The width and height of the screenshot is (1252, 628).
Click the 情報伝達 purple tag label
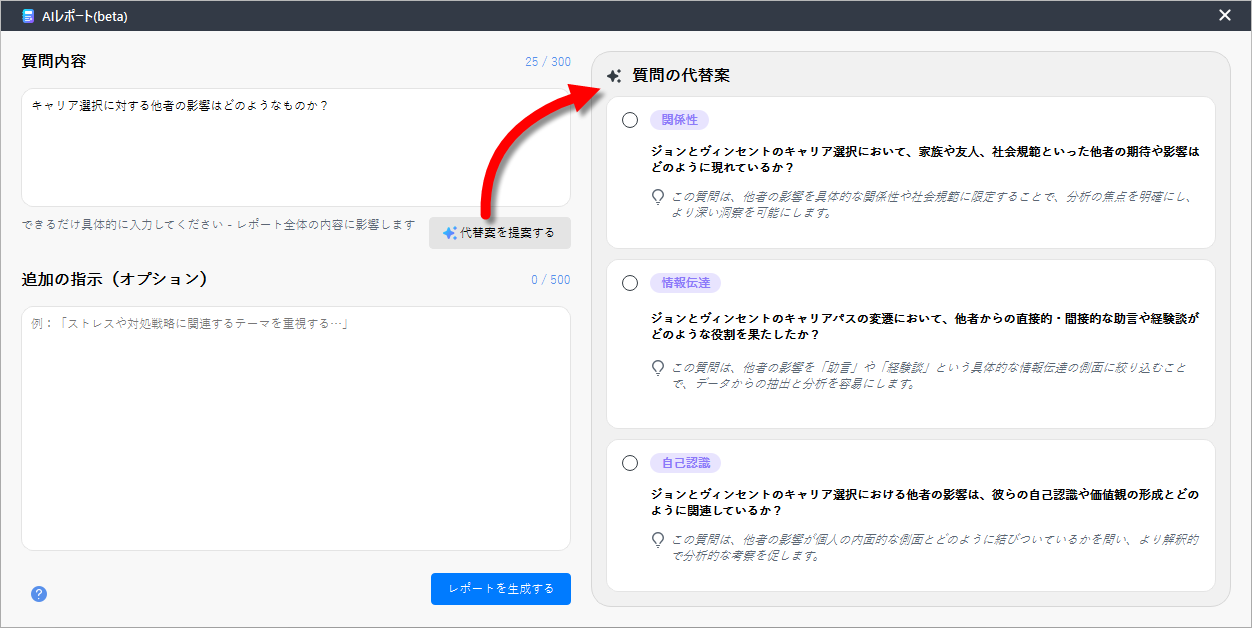[x=685, y=283]
